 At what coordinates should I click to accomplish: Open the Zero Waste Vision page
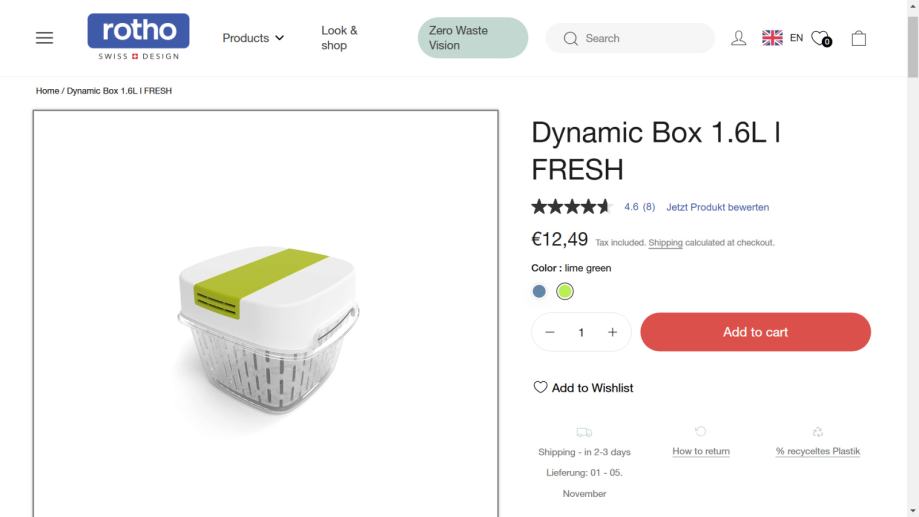tap(472, 38)
